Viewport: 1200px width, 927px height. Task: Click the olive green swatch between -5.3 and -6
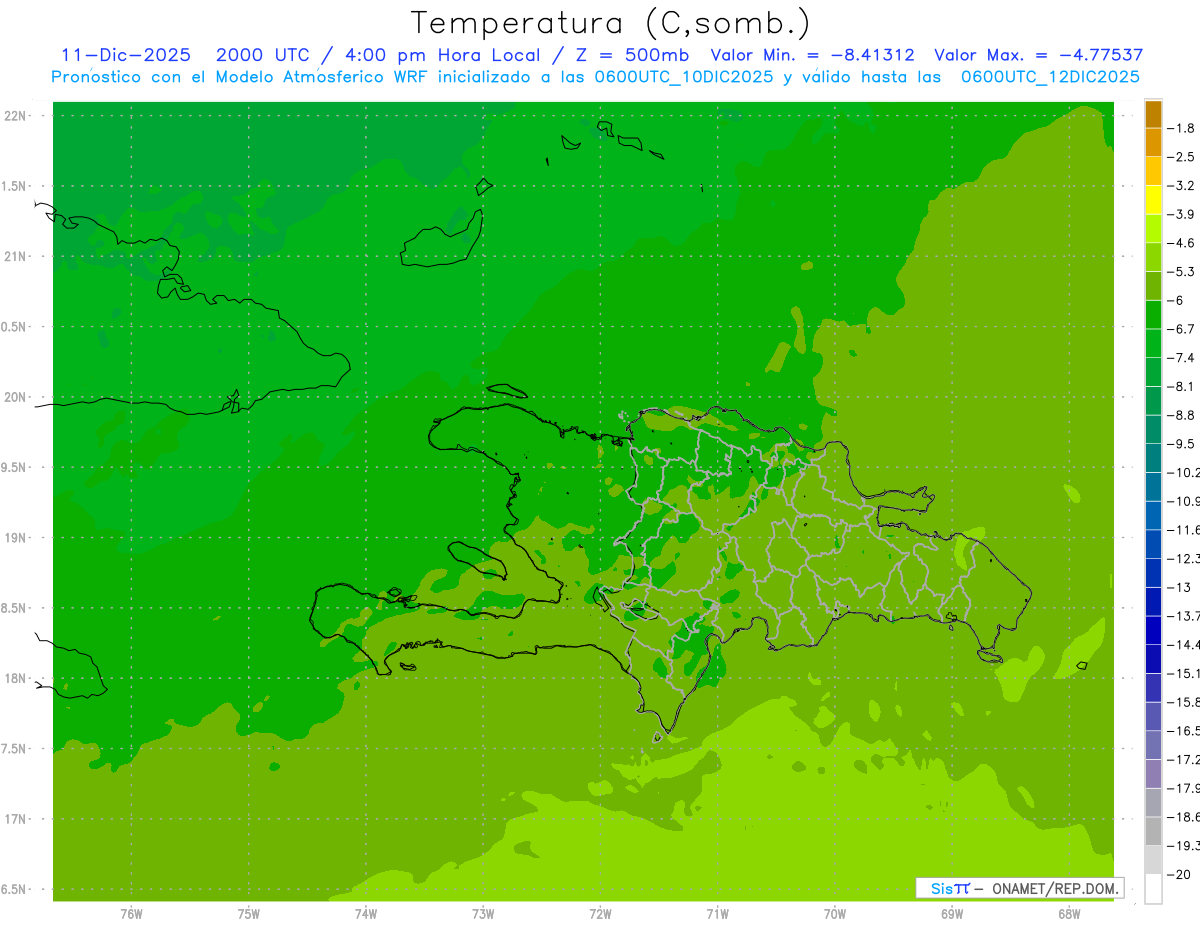coord(1153,286)
